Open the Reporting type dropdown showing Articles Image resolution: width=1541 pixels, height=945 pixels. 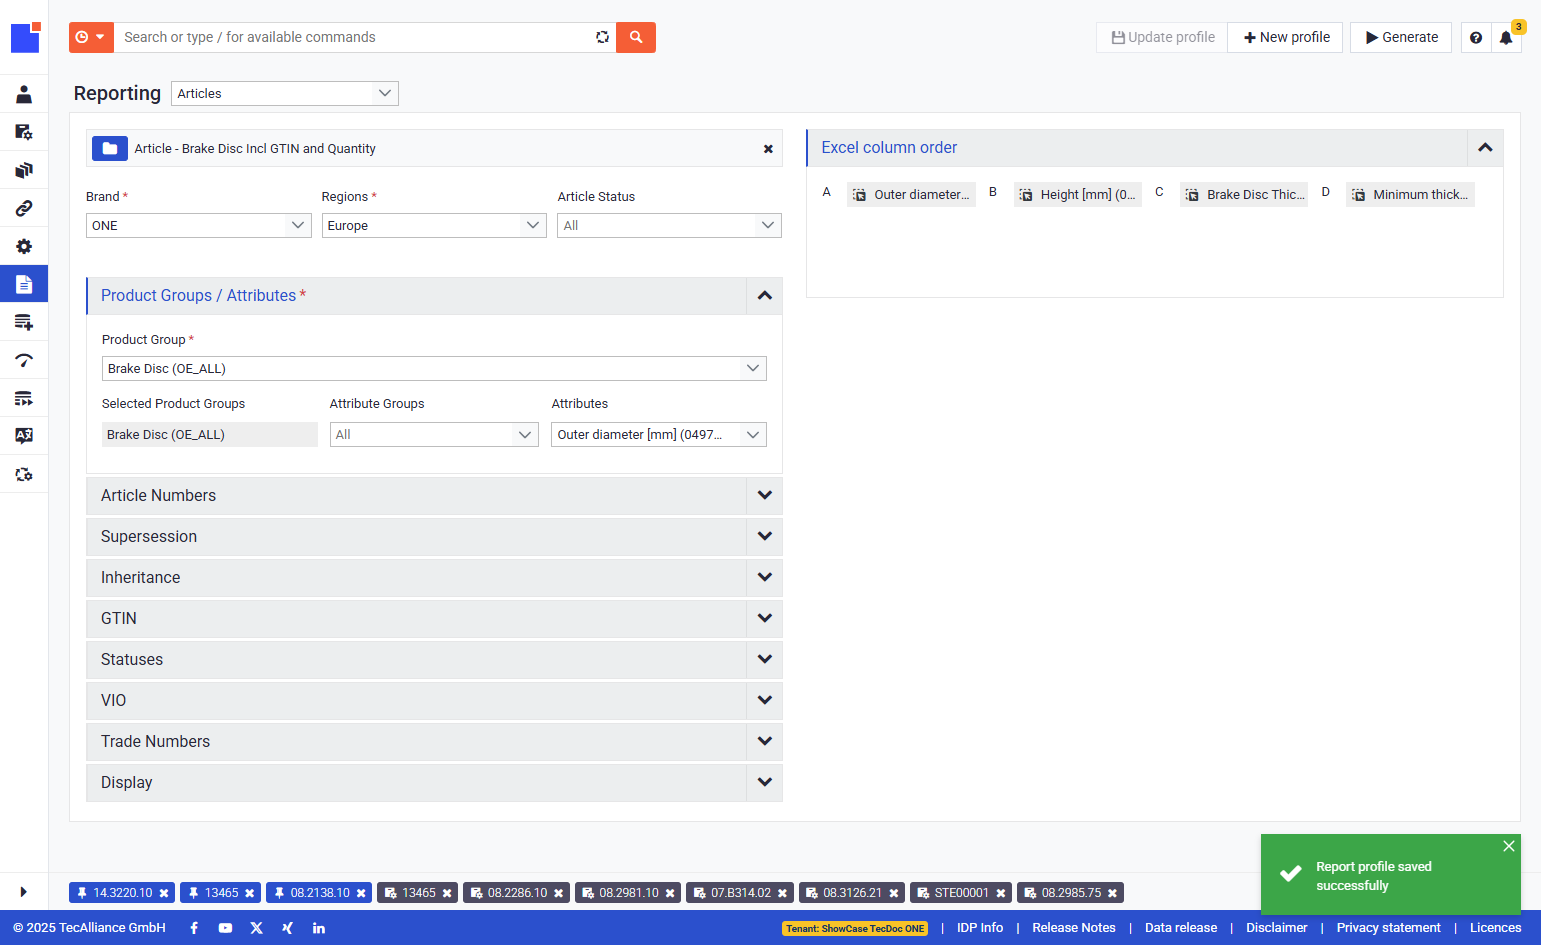(285, 93)
